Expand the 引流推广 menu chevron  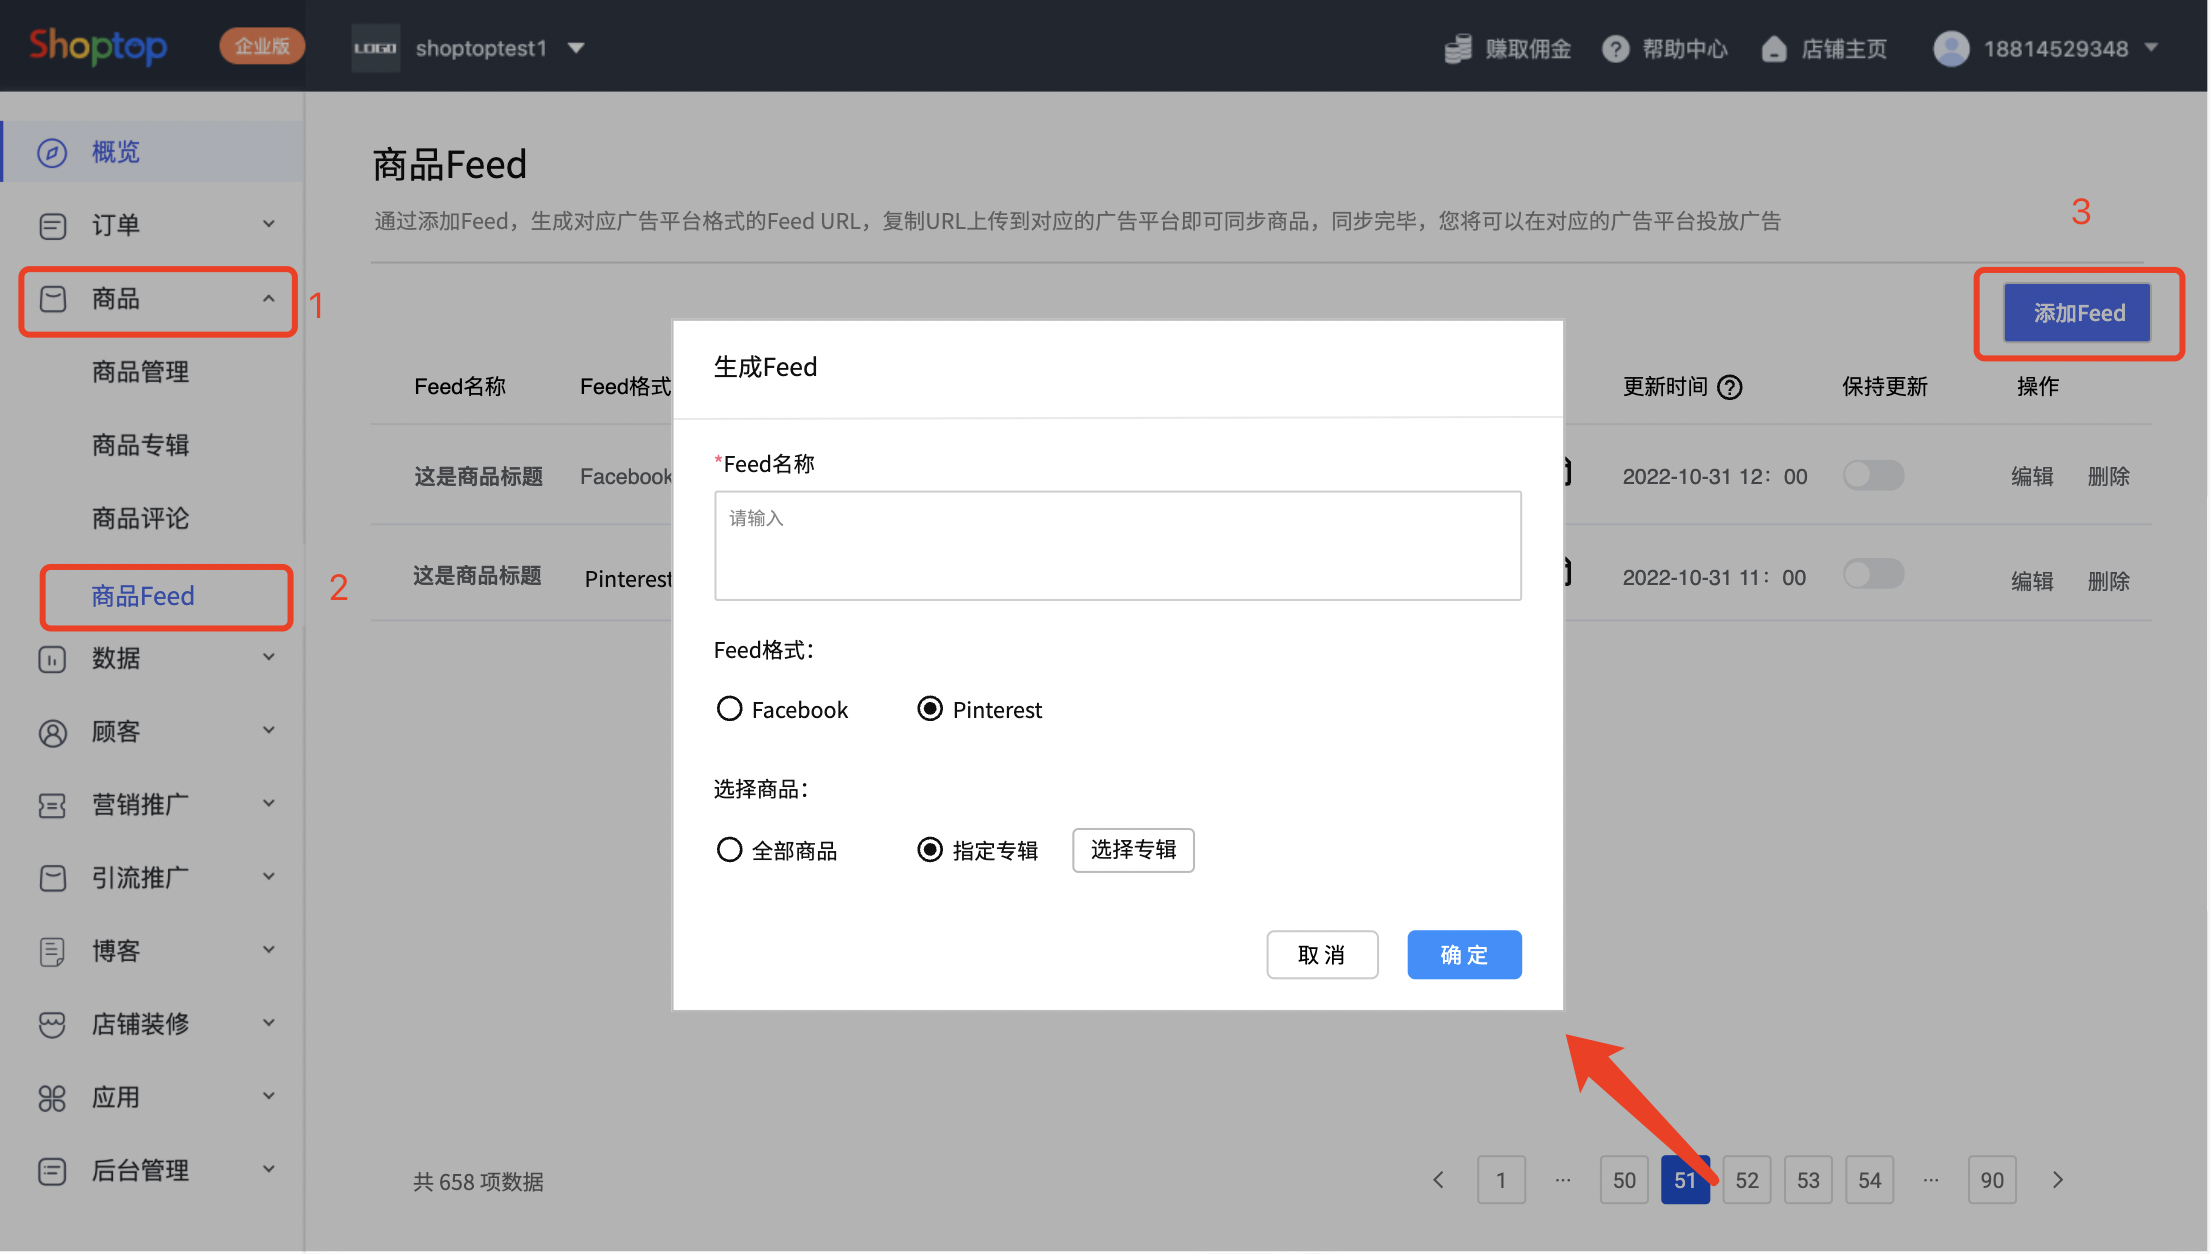(268, 876)
